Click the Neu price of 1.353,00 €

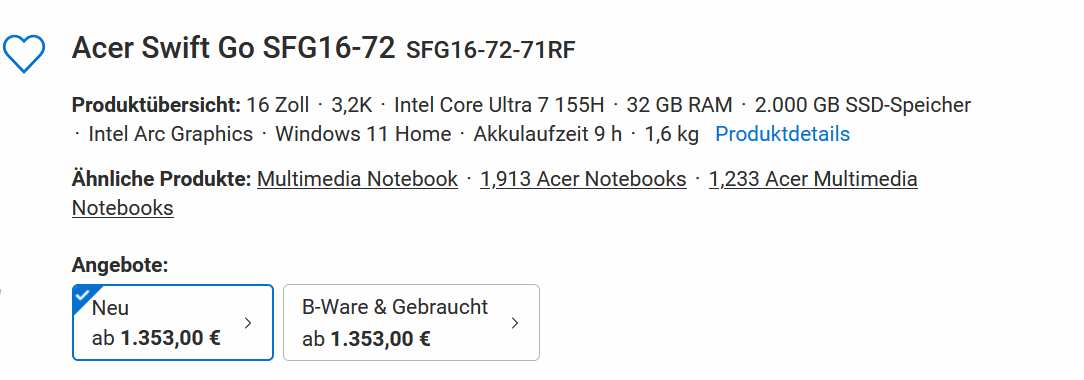tap(171, 339)
